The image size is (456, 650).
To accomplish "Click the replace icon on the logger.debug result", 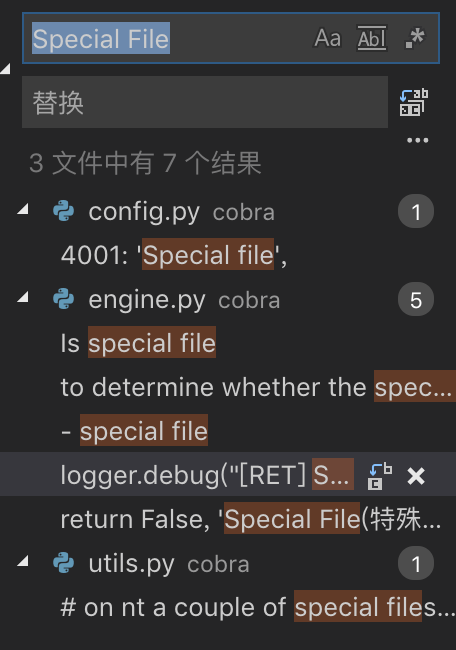I will (x=380, y=476).
